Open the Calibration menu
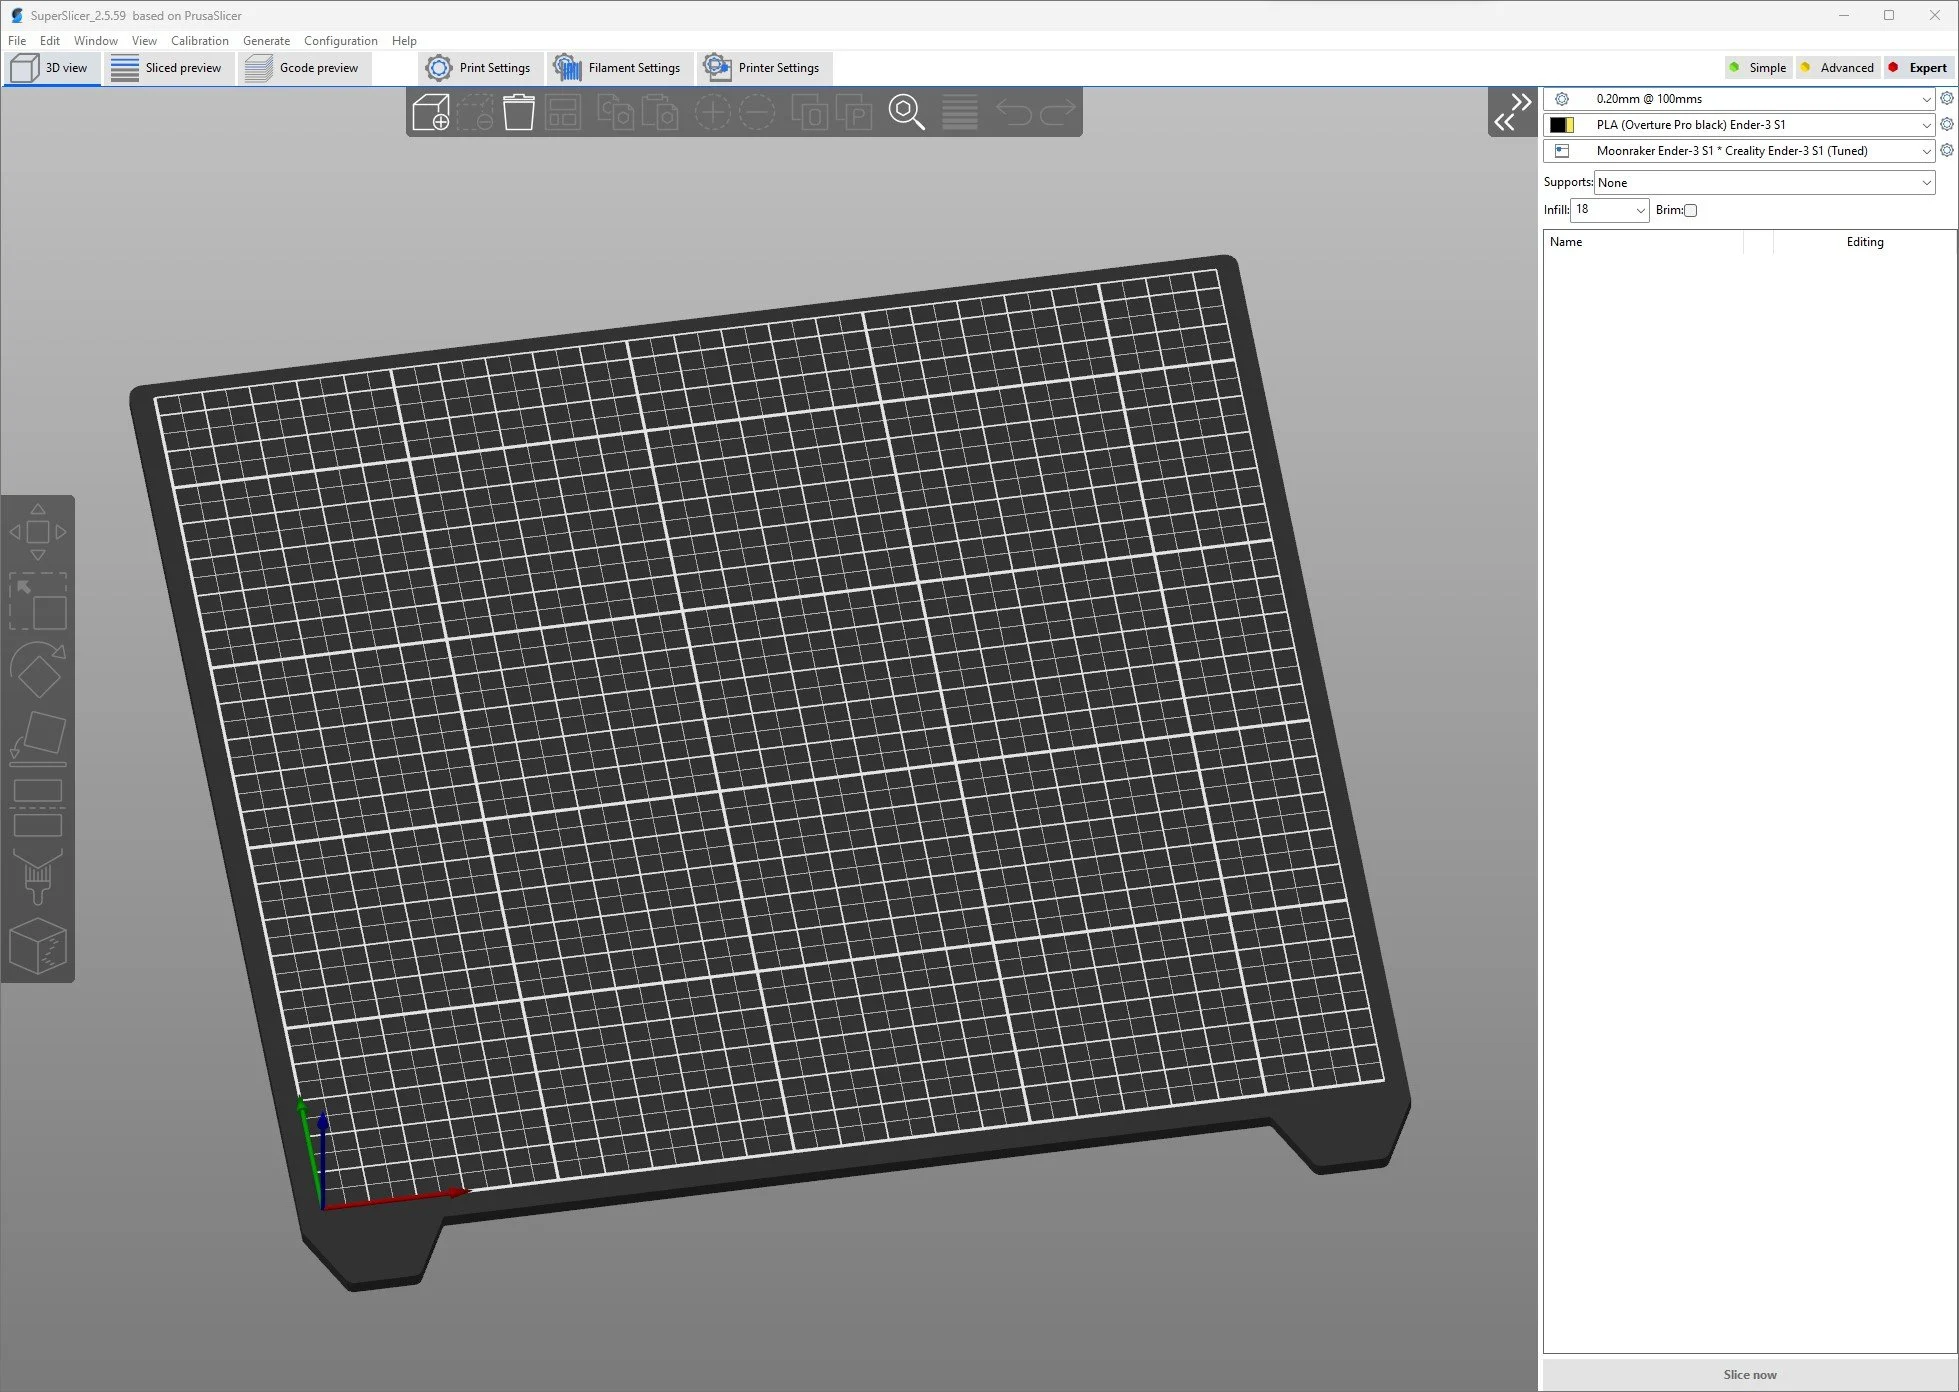Image resolution: width=1959 pixels, height=1392 pixels. pyautogui.click(x=200, y=41)
